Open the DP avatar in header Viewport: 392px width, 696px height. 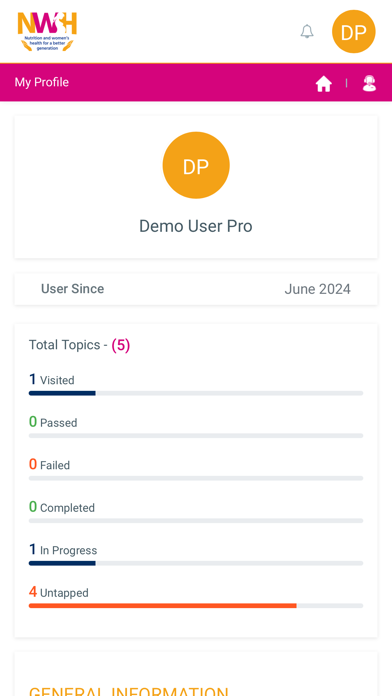click(x=354, y=32)
